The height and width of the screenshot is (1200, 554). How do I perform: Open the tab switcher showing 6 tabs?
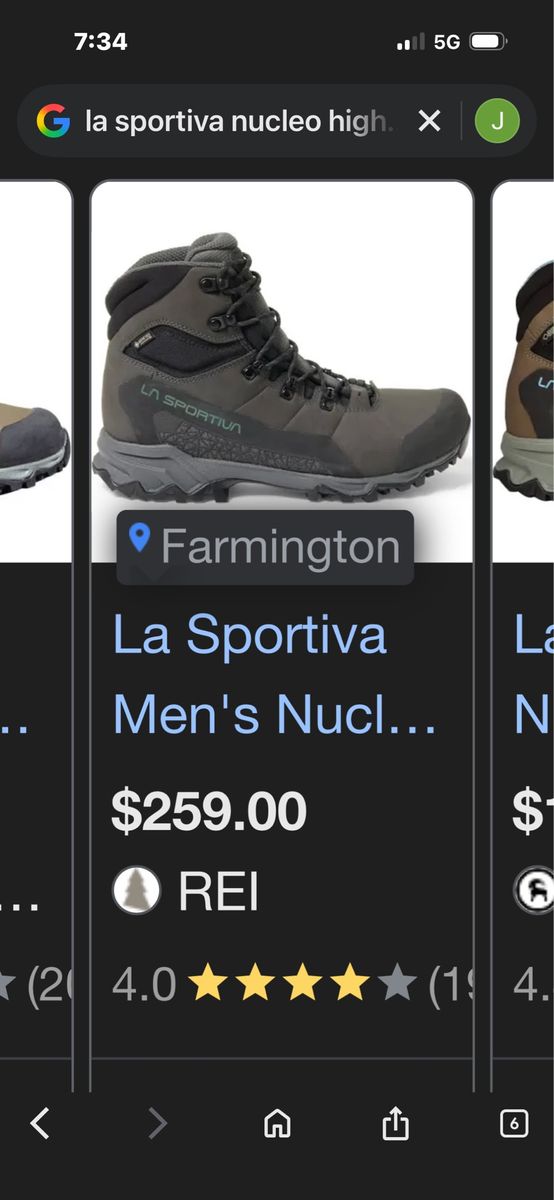[x=513, y=1124]
